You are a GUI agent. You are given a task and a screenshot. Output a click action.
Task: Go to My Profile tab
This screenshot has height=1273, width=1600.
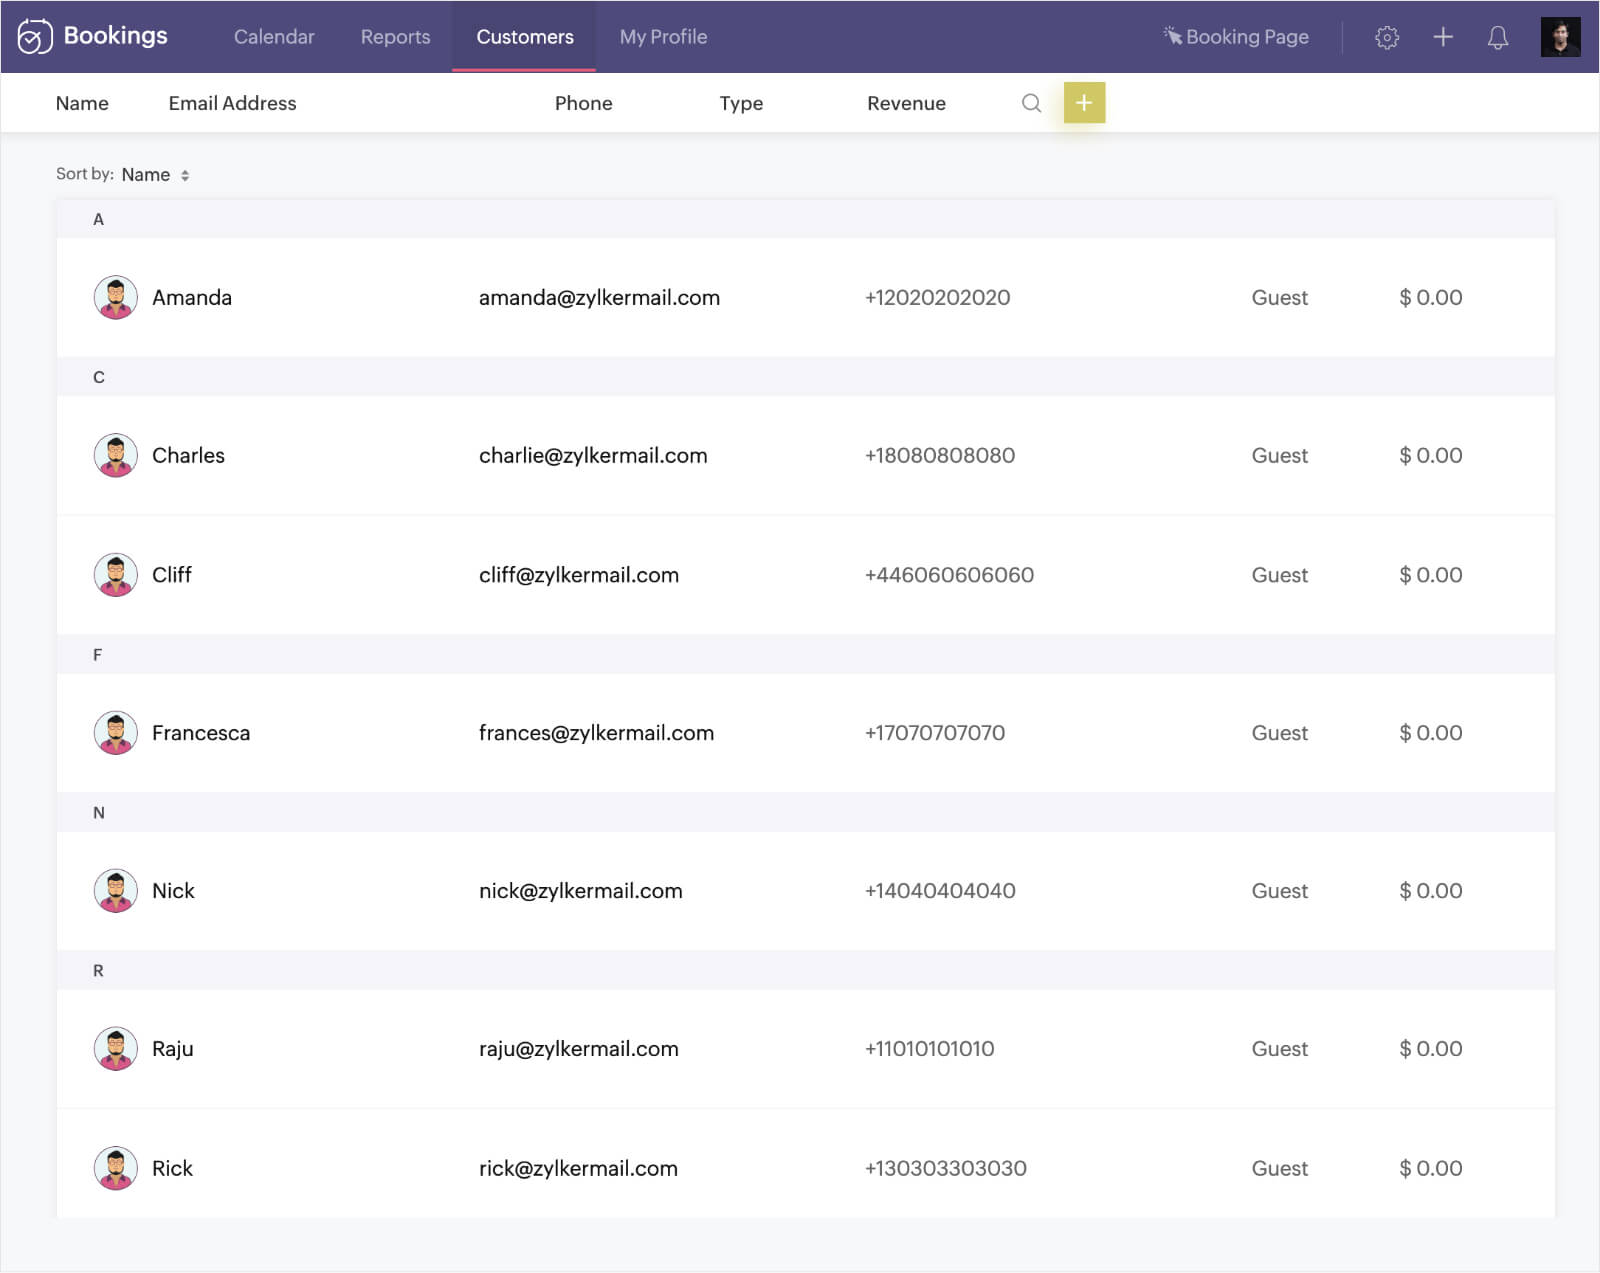[x=663, y=37]
